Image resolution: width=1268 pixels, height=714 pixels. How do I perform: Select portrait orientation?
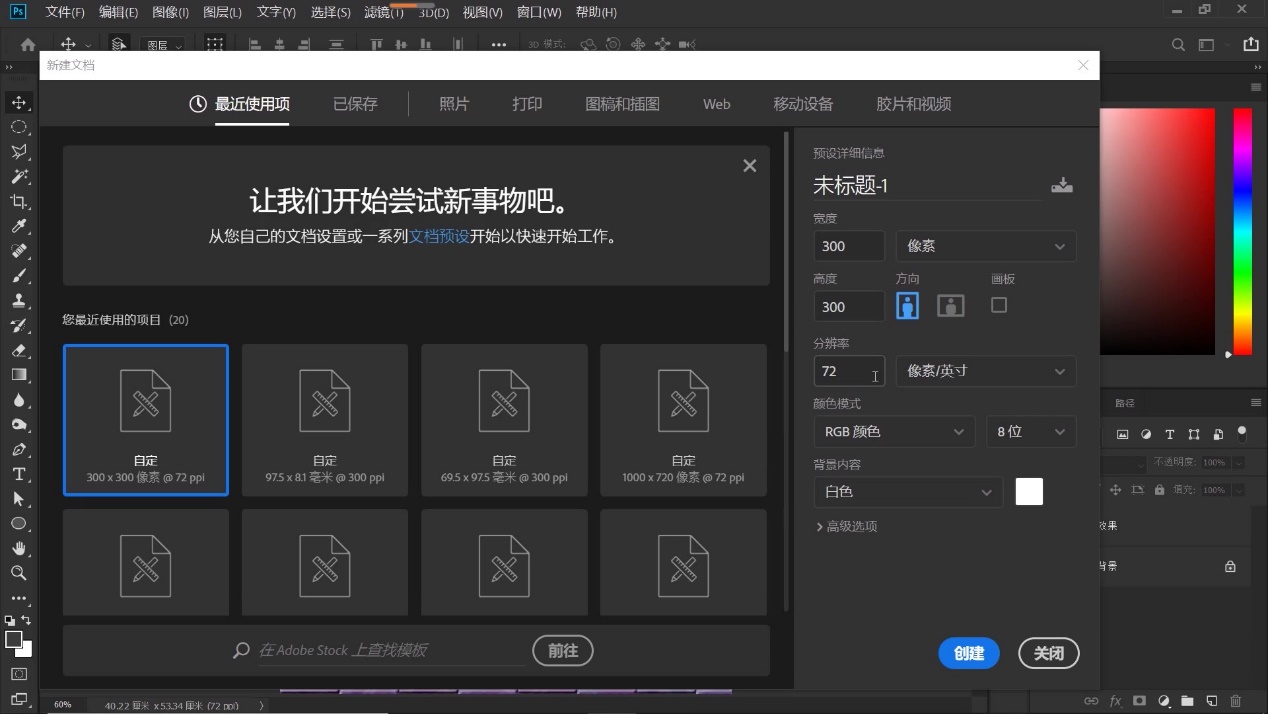click(x=907, y=305)
